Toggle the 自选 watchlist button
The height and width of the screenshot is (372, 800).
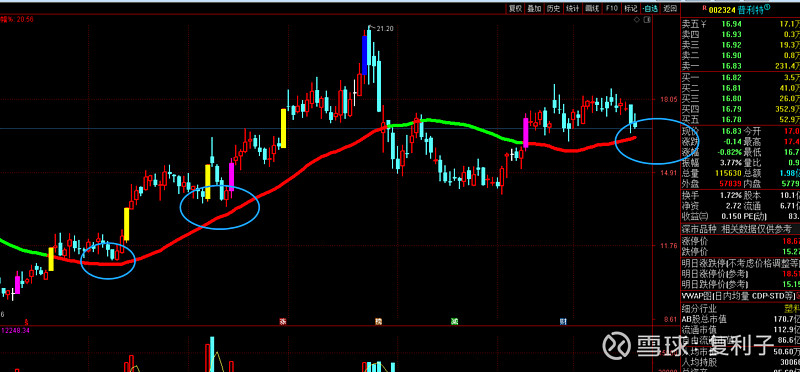[x=650, y=8]
